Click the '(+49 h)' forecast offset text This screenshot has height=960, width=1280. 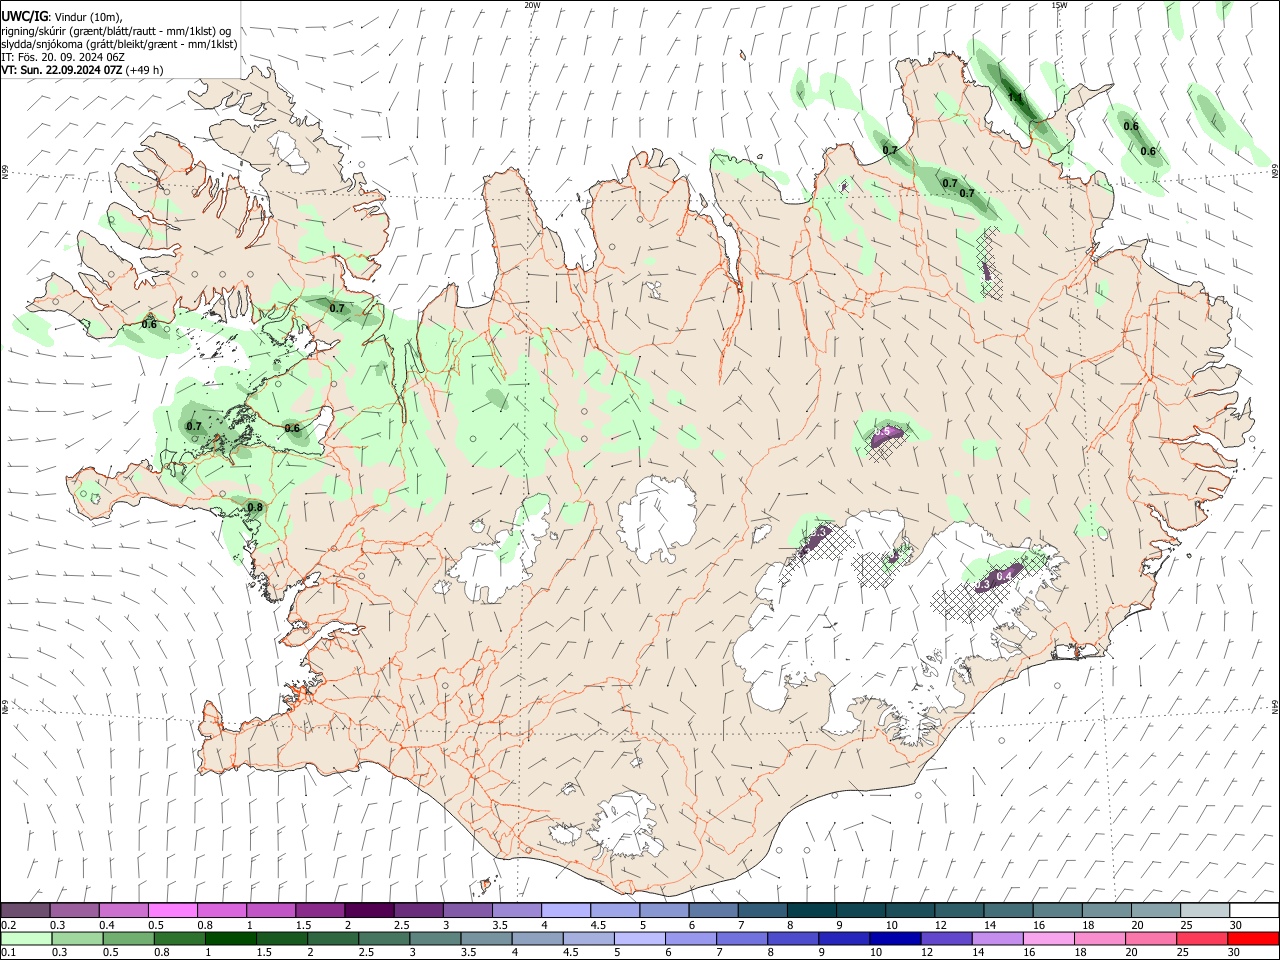tap(146, 70)
